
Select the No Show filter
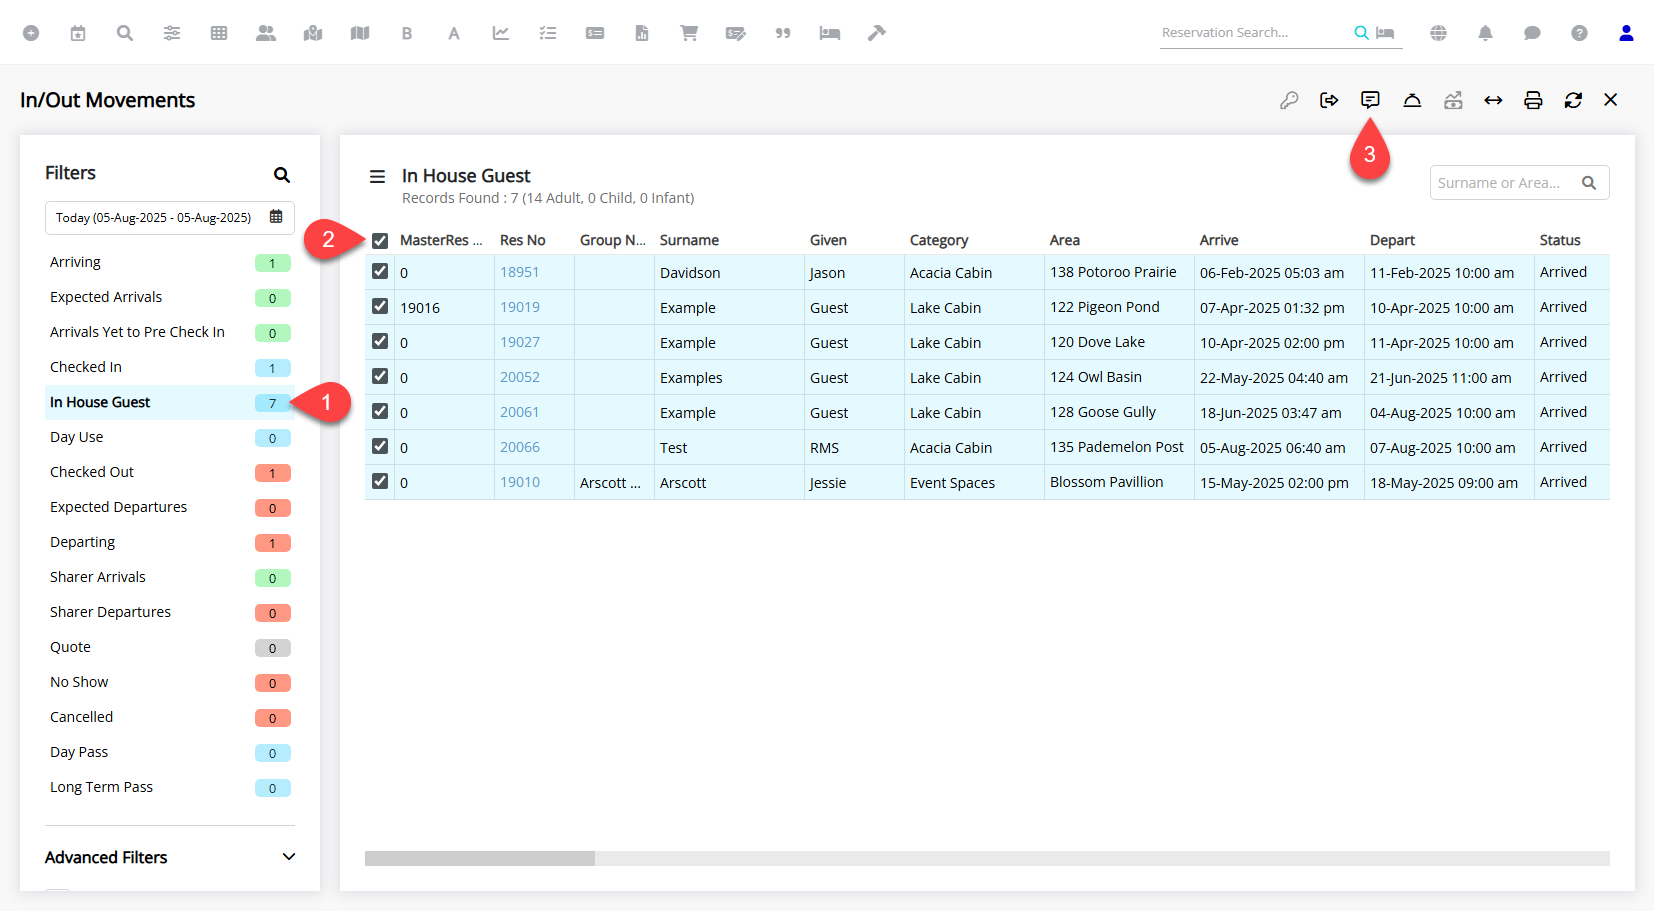pos(170,682)
